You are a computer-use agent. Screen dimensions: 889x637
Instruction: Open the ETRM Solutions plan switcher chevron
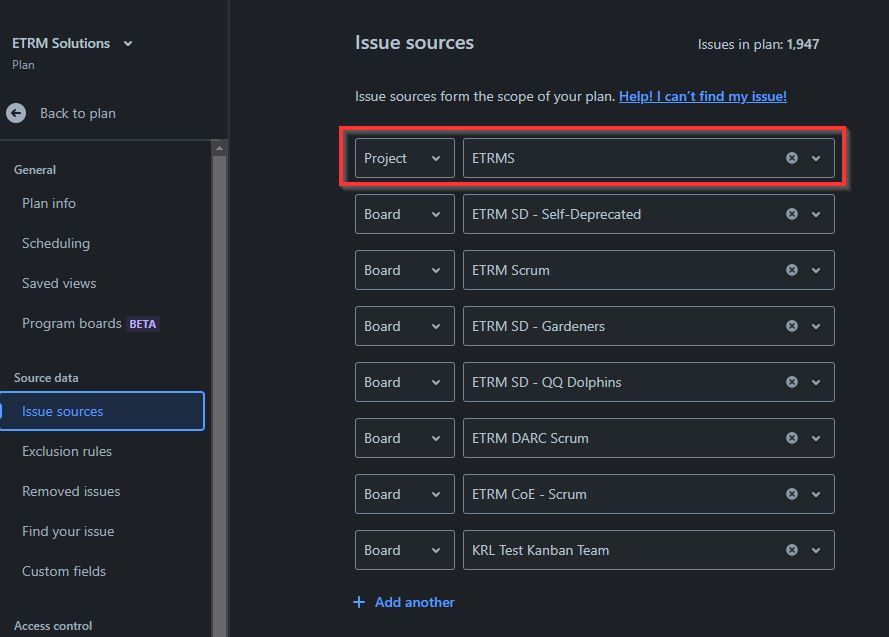128,44
